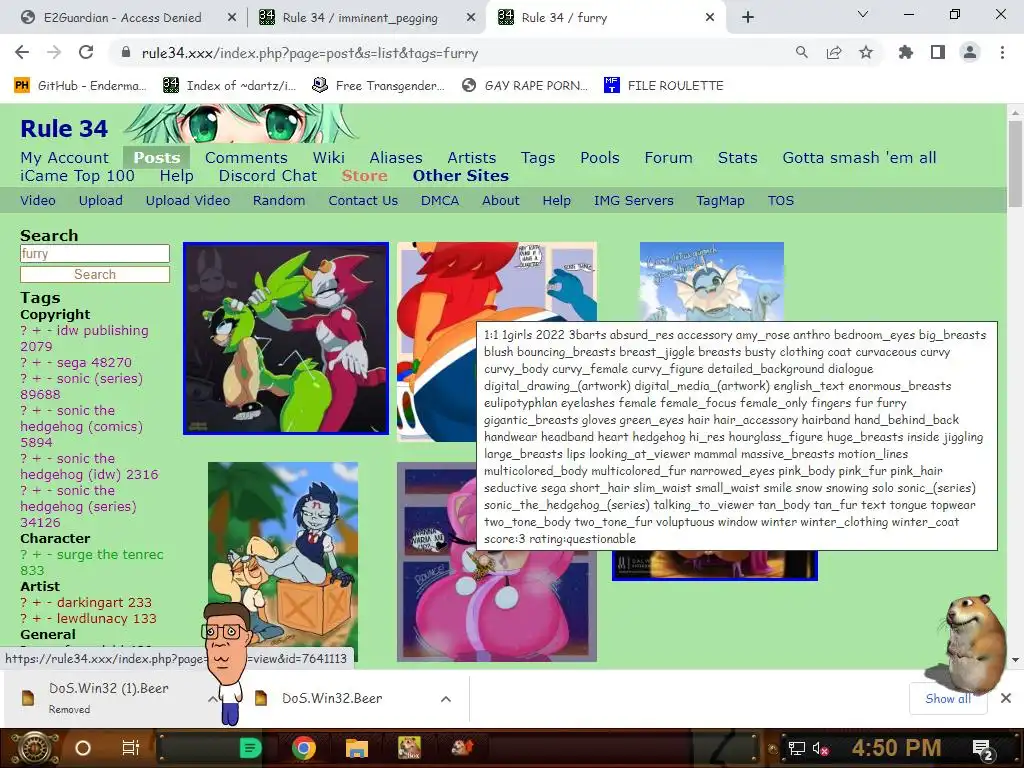Add the sega tag with its plus sign
Screen dimensions: 1024x768
[37, 362]
